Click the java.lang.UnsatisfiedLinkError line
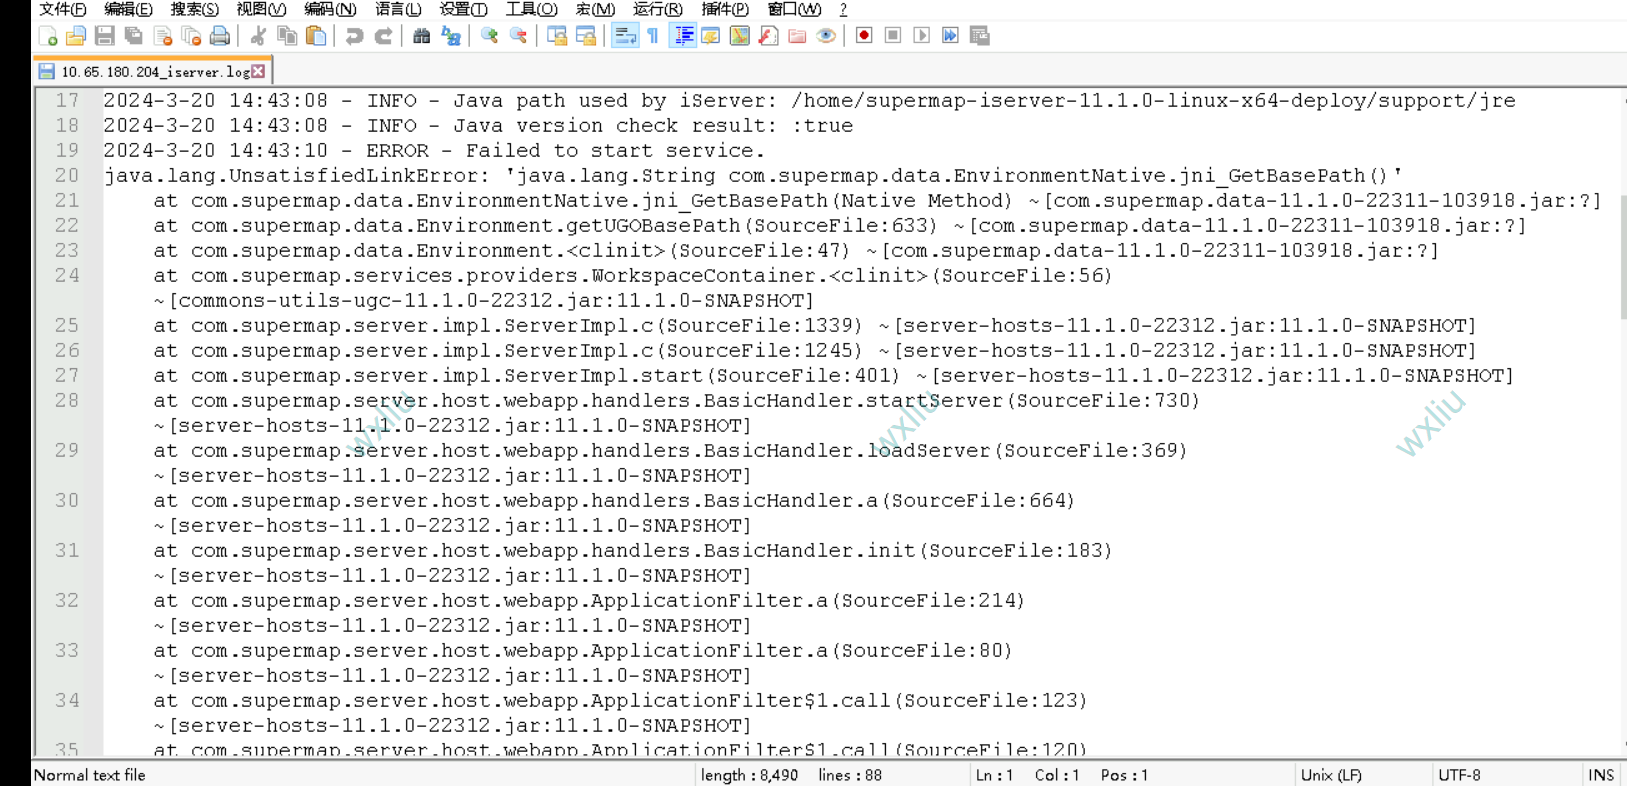The image size is (1627, 786). (x=752, y=176)
